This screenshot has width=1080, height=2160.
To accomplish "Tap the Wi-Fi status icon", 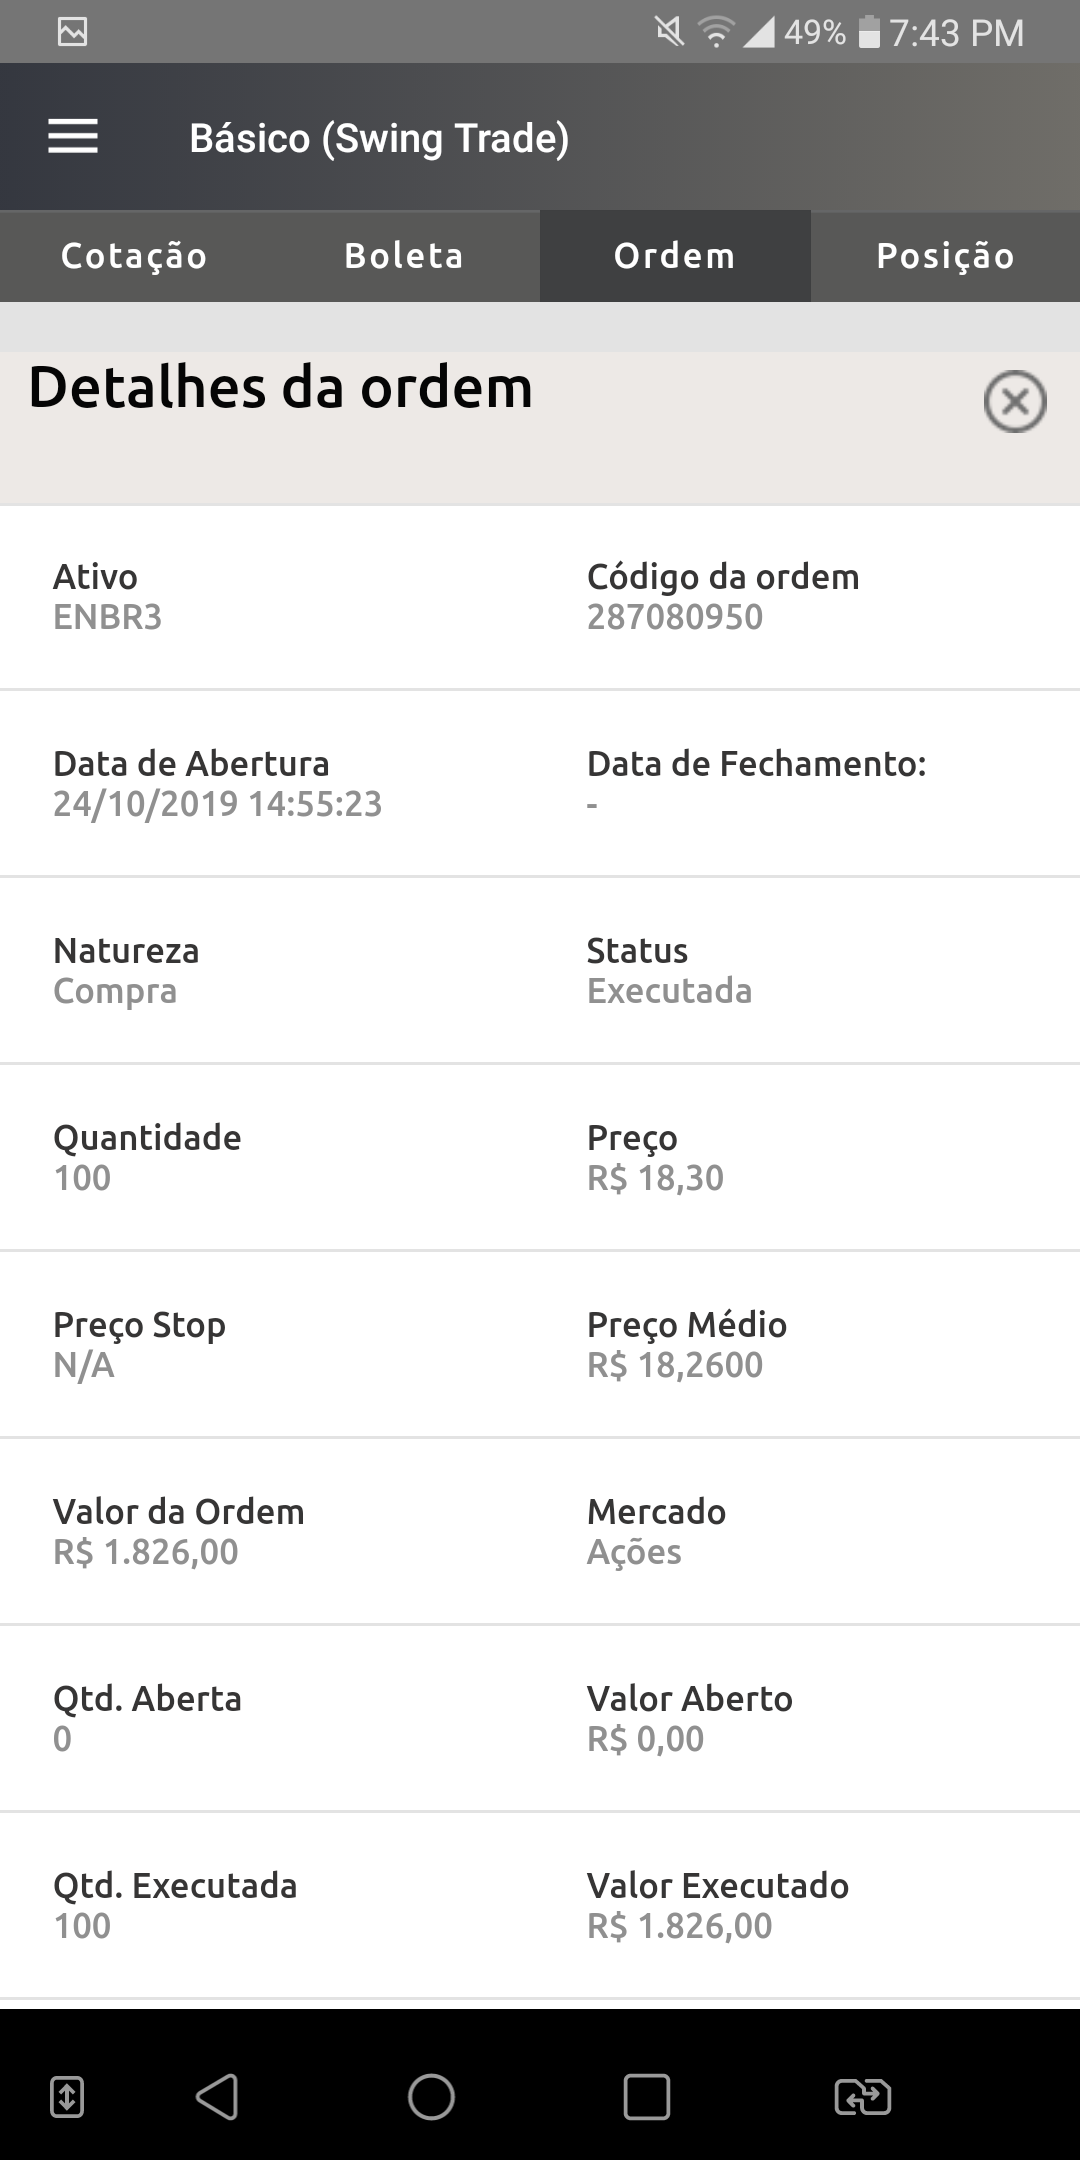I will click(x=715, y=33).
